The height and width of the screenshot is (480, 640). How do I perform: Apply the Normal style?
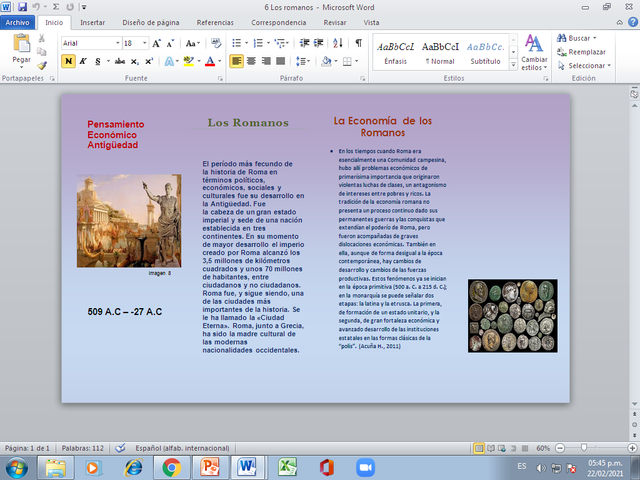440,53
